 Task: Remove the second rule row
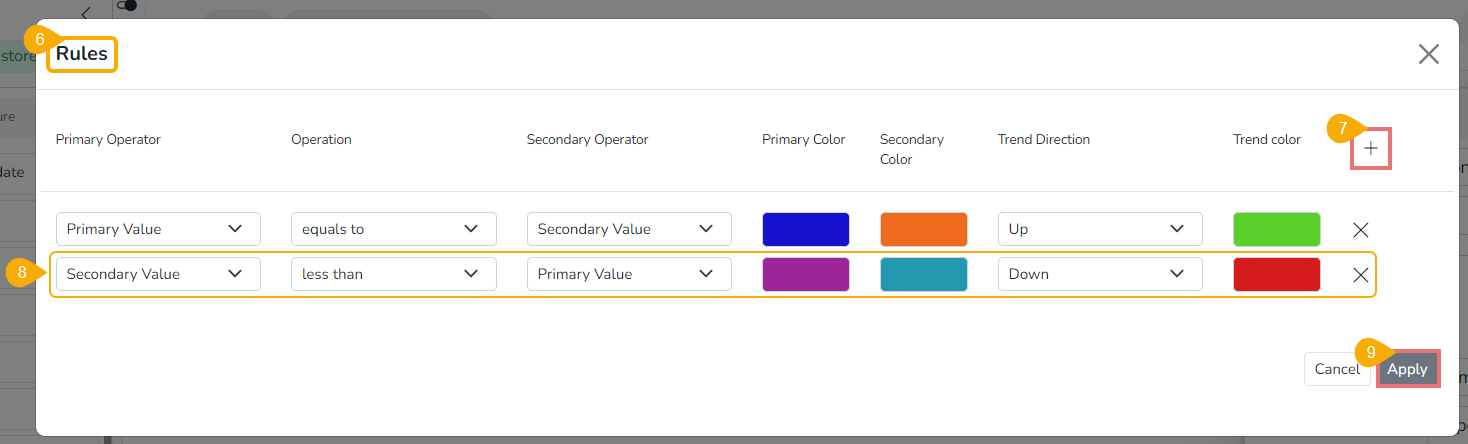(1360, 274)
